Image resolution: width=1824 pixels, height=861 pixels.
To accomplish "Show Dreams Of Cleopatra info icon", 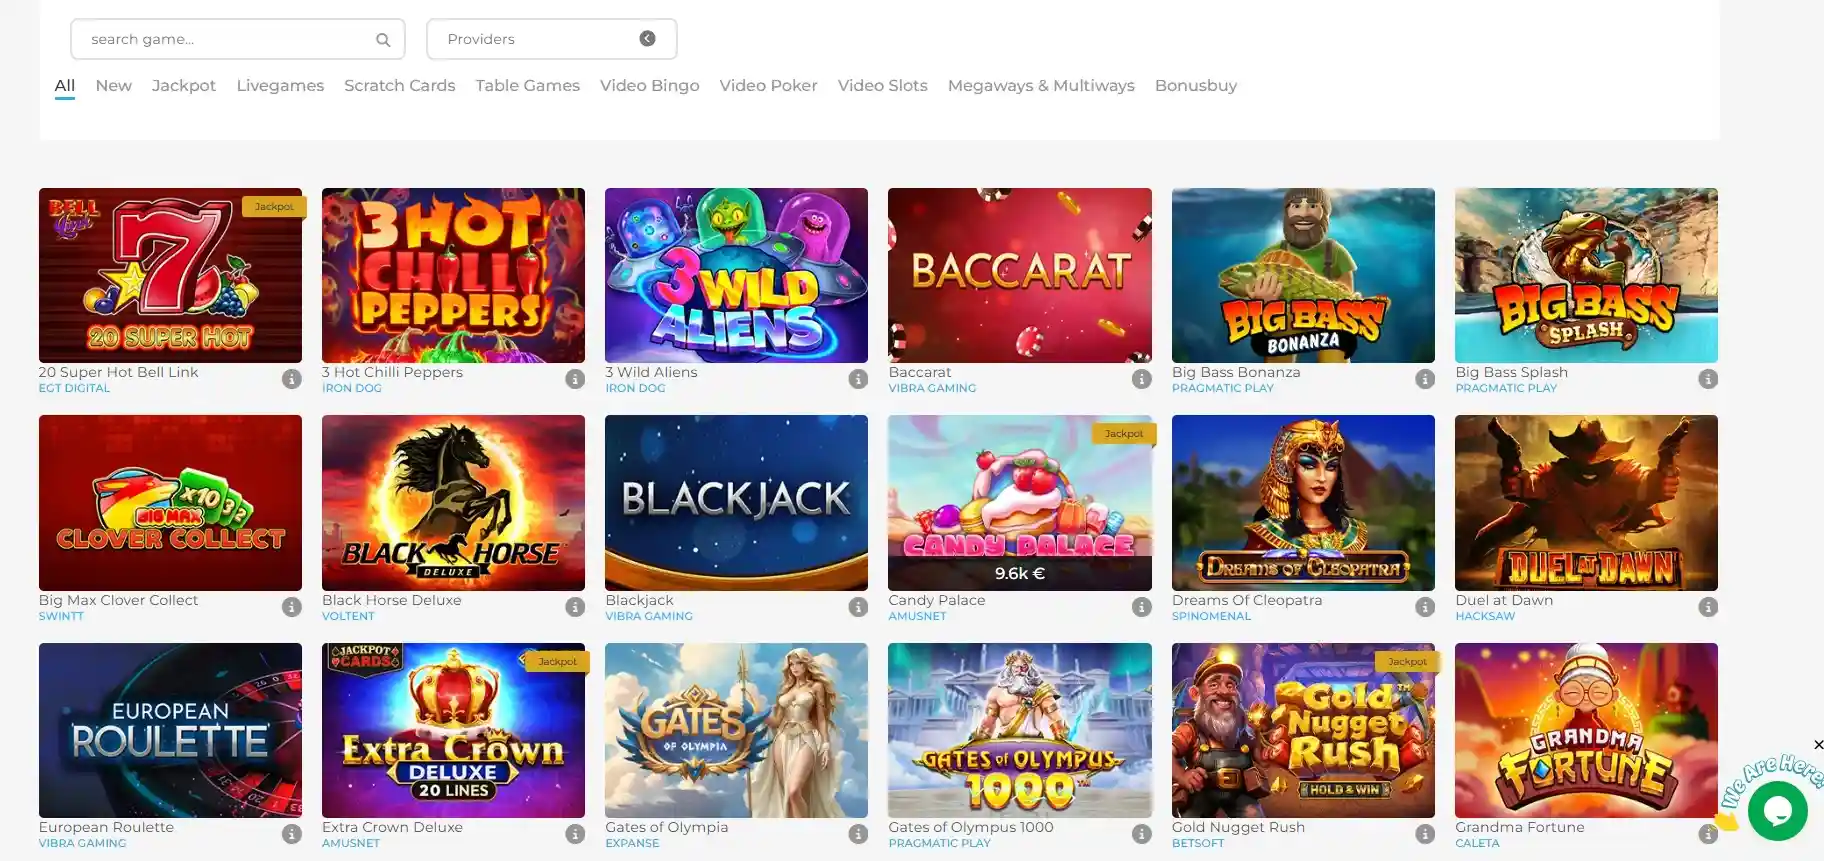I will coord(1425,607).
